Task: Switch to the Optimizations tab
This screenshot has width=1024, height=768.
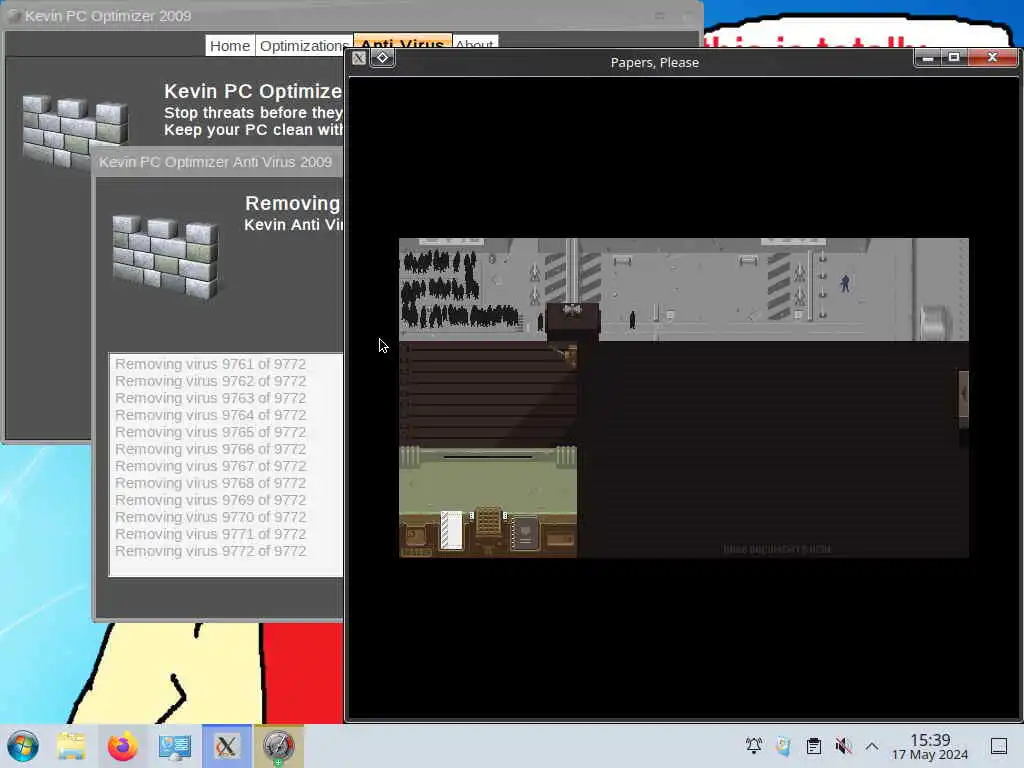Action: pyautogui.click(x=304, y=46)
